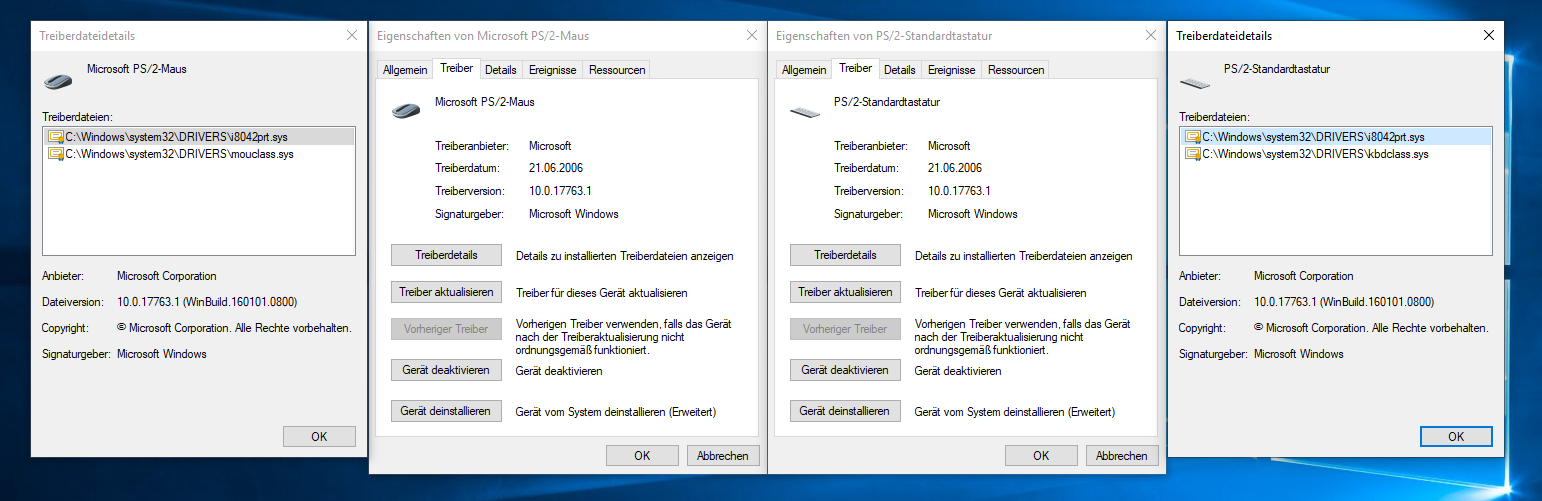
Task: Select Treiber tab in the Standardtastatur properties
Action: pyautogui.click(x=855, y=68)
